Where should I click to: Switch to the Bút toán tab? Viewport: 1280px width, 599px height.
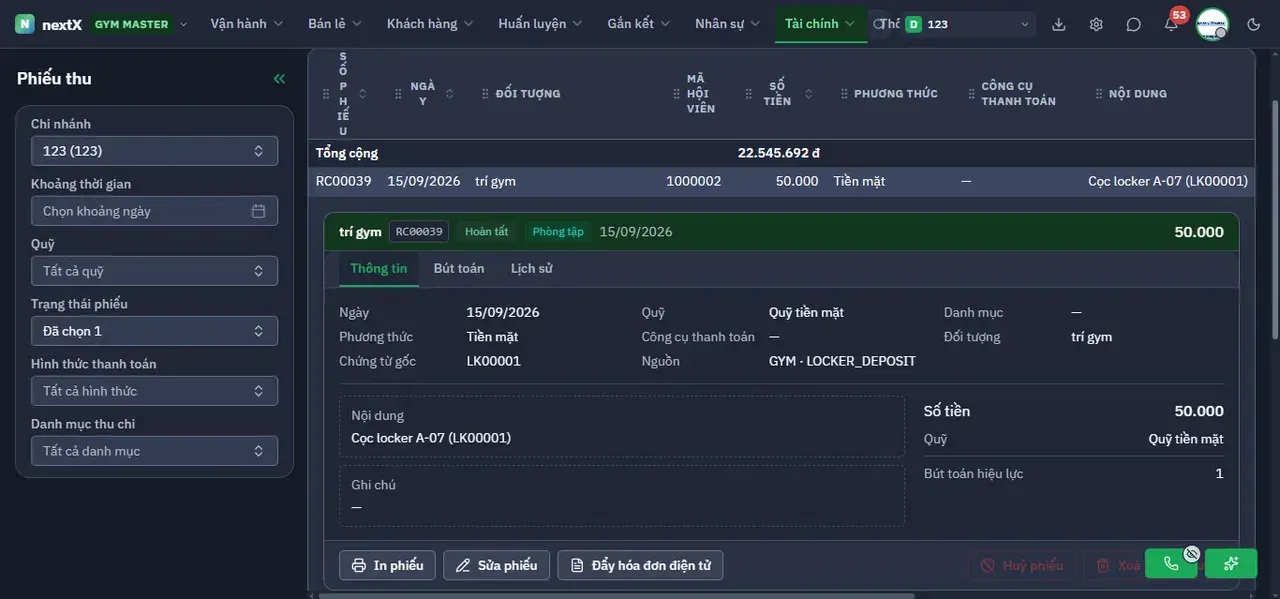(459, 268)
